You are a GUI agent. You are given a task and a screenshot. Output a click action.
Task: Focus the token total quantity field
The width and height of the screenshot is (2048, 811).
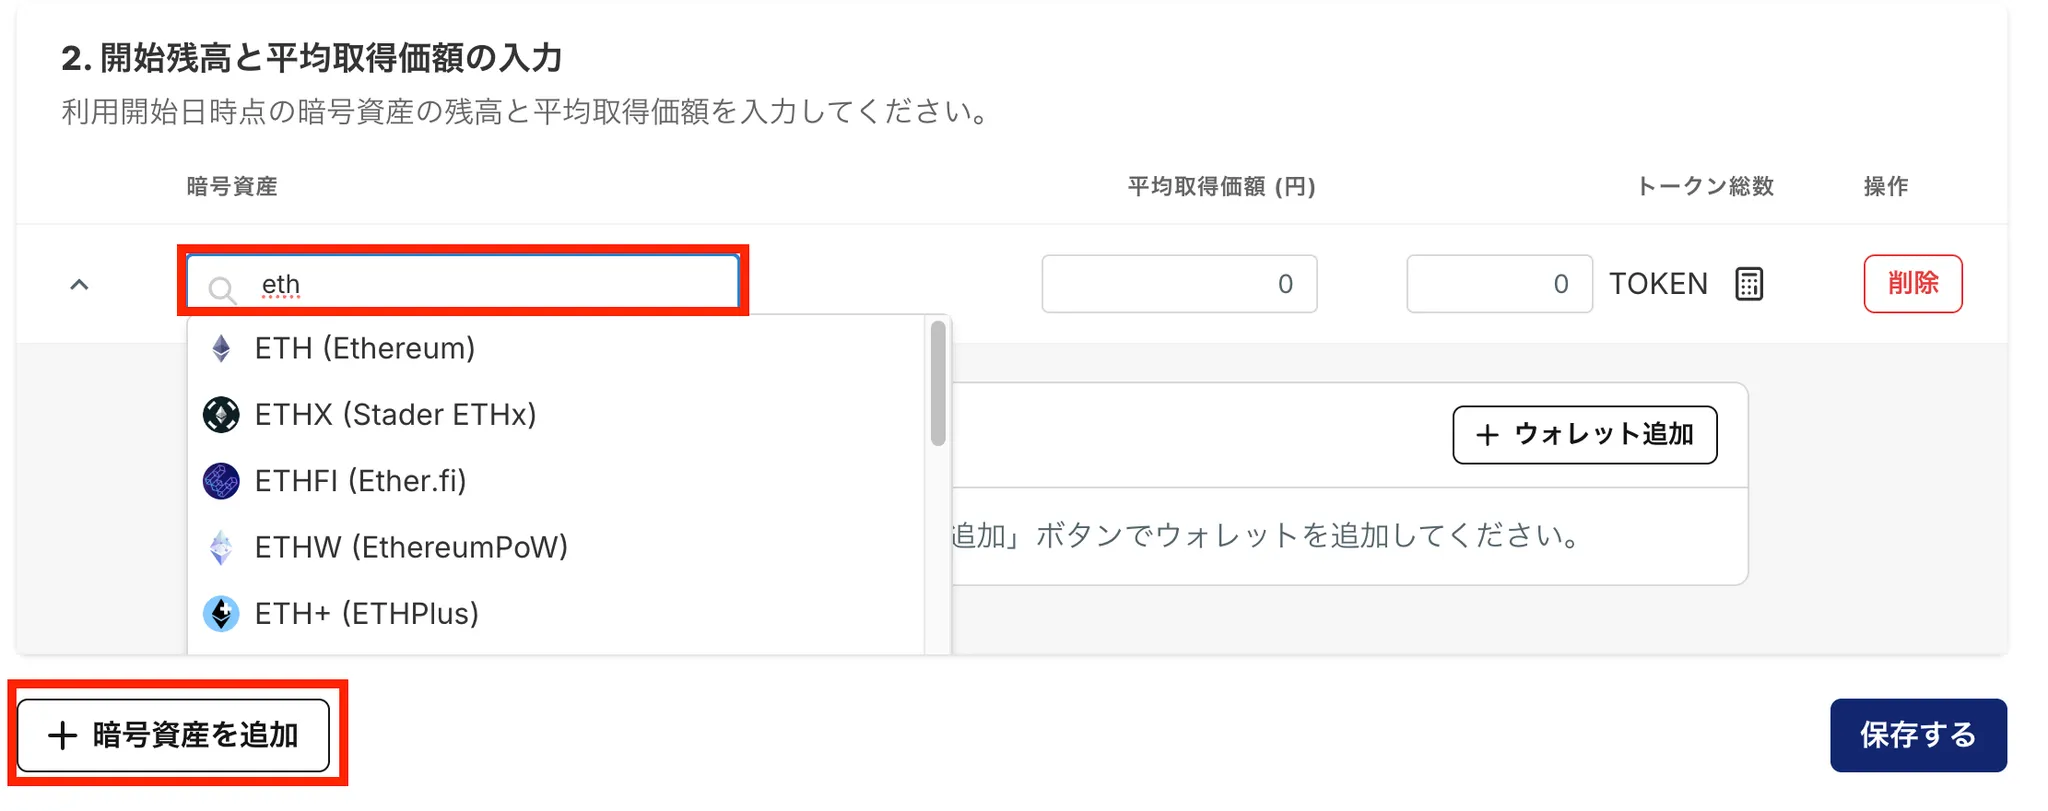coord(1498,284)
